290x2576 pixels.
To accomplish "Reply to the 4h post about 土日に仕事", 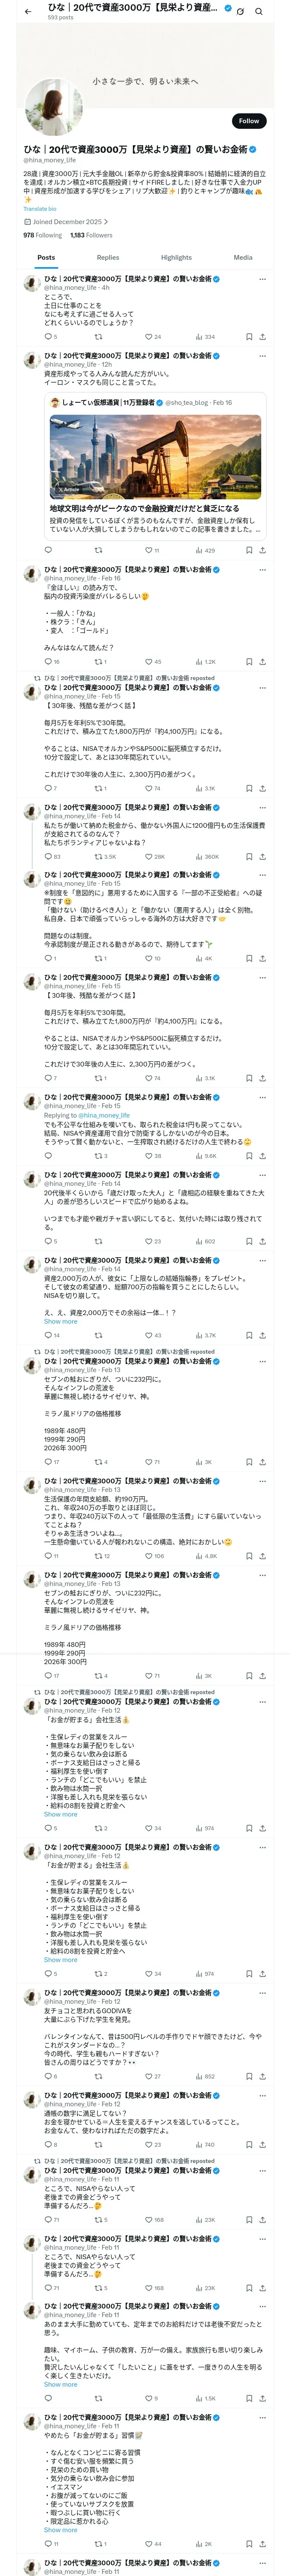I will (x=48, y=337).
